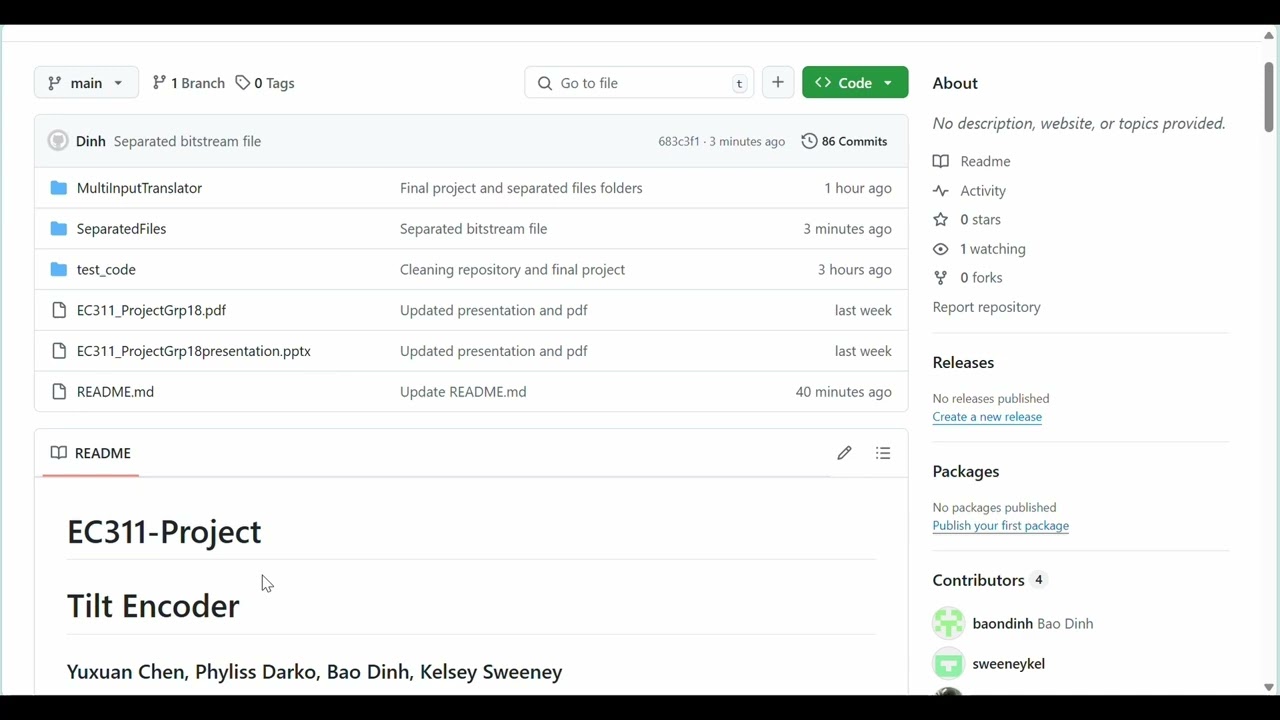Click the Dinh author avatar
This screenshot has width=1280, height=720.
(x=58, y=141)
